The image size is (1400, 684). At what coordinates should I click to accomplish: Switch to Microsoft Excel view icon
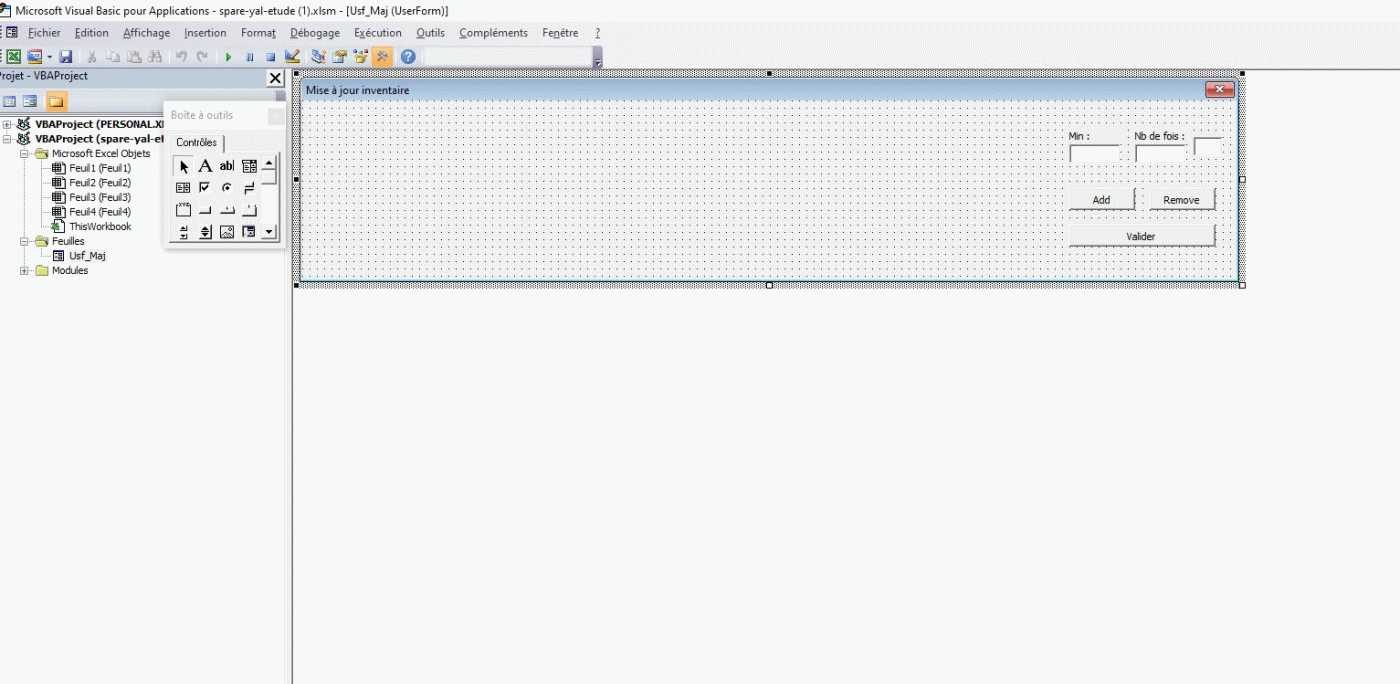[x=14, y=57]
